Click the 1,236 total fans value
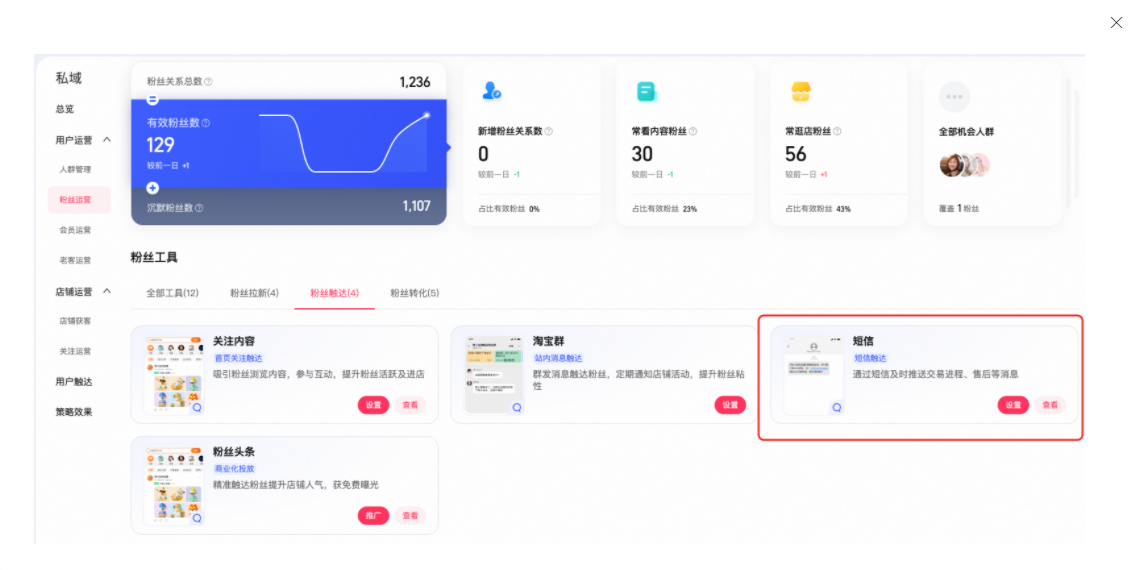The width and height of the screenshot is (1145, 570). click(x=415, y=82)
